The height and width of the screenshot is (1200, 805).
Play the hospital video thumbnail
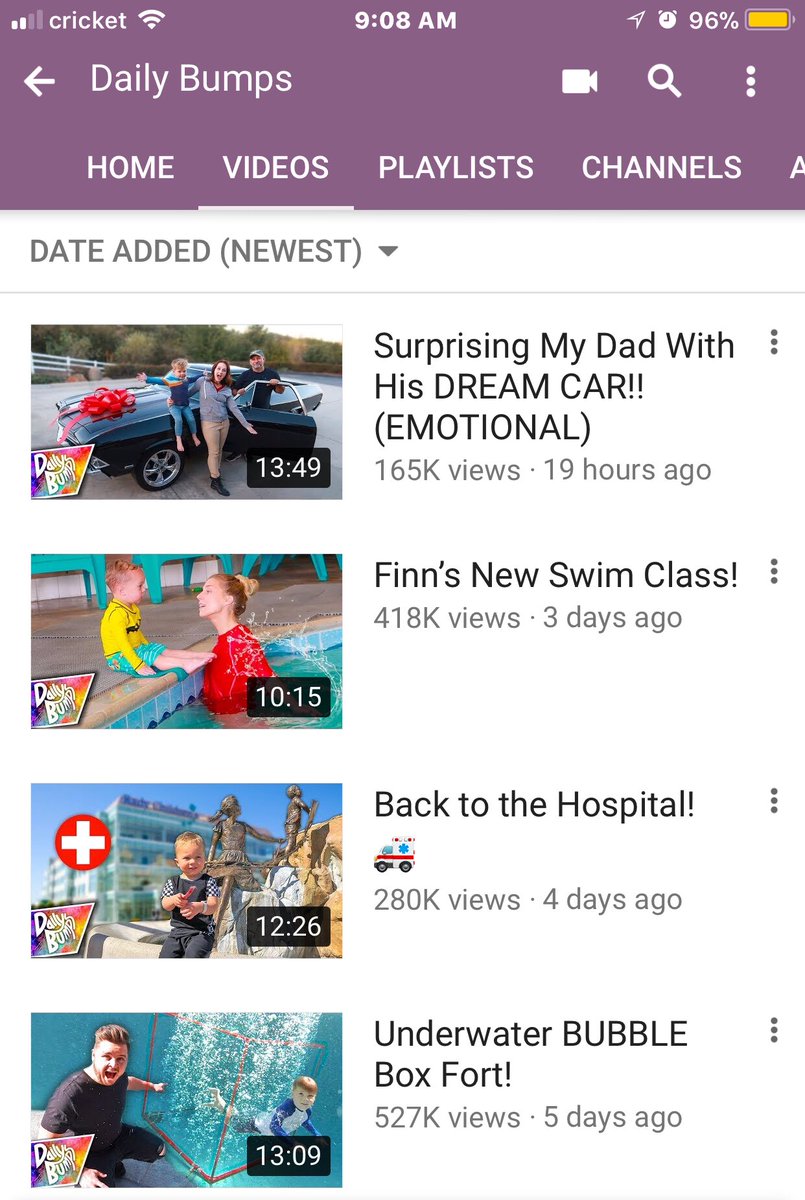[x=187, y=870]
